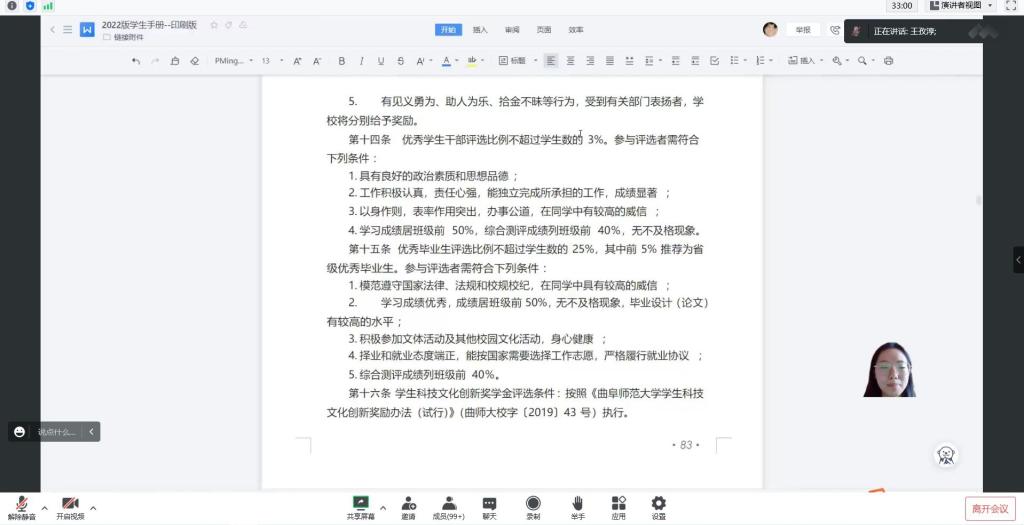Viewport: 1024px width, 525px height.
Task: Open the 邀请 invite icon
Action: [x=408, y=508]
